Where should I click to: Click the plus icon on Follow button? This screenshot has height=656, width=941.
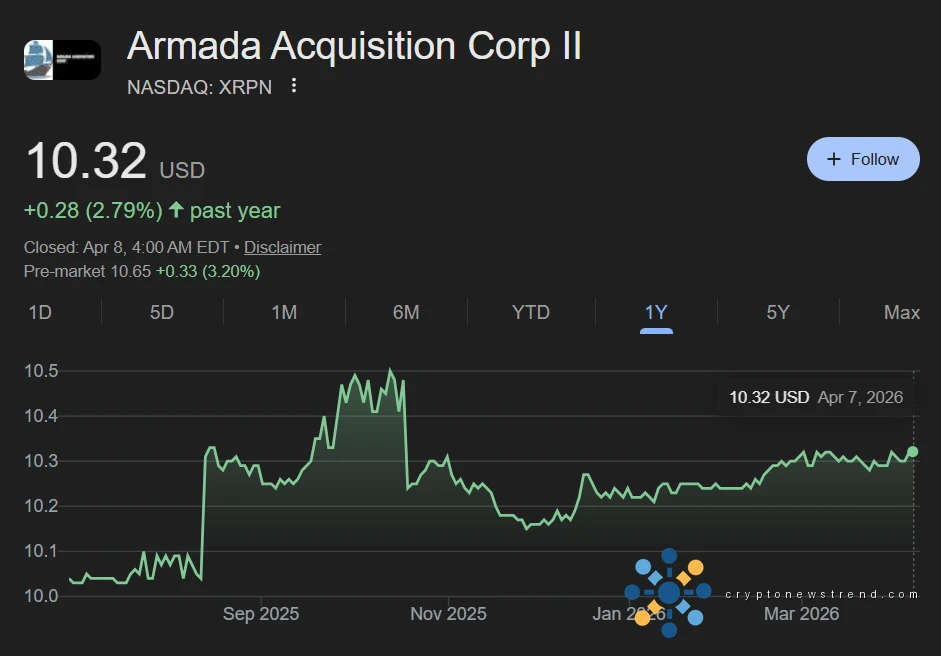pyautogui.click(x=833, y=159)
